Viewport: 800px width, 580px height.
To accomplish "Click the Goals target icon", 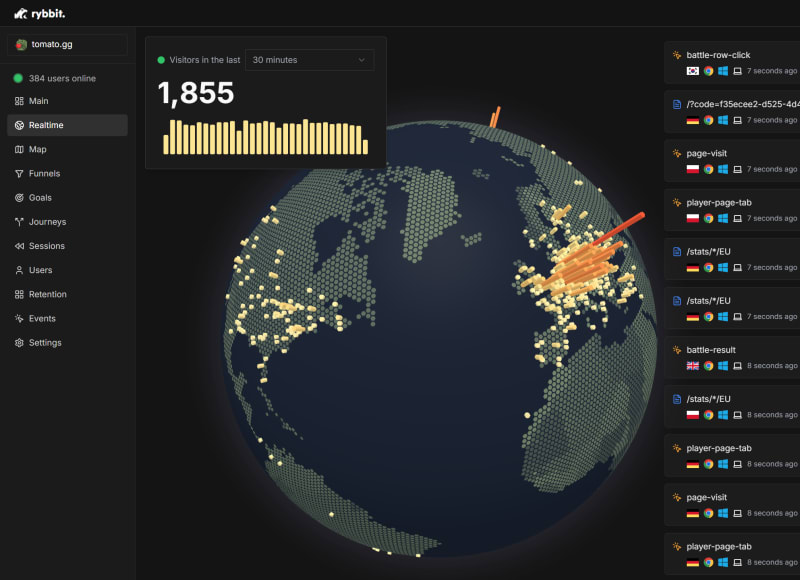I will (19, 198).
